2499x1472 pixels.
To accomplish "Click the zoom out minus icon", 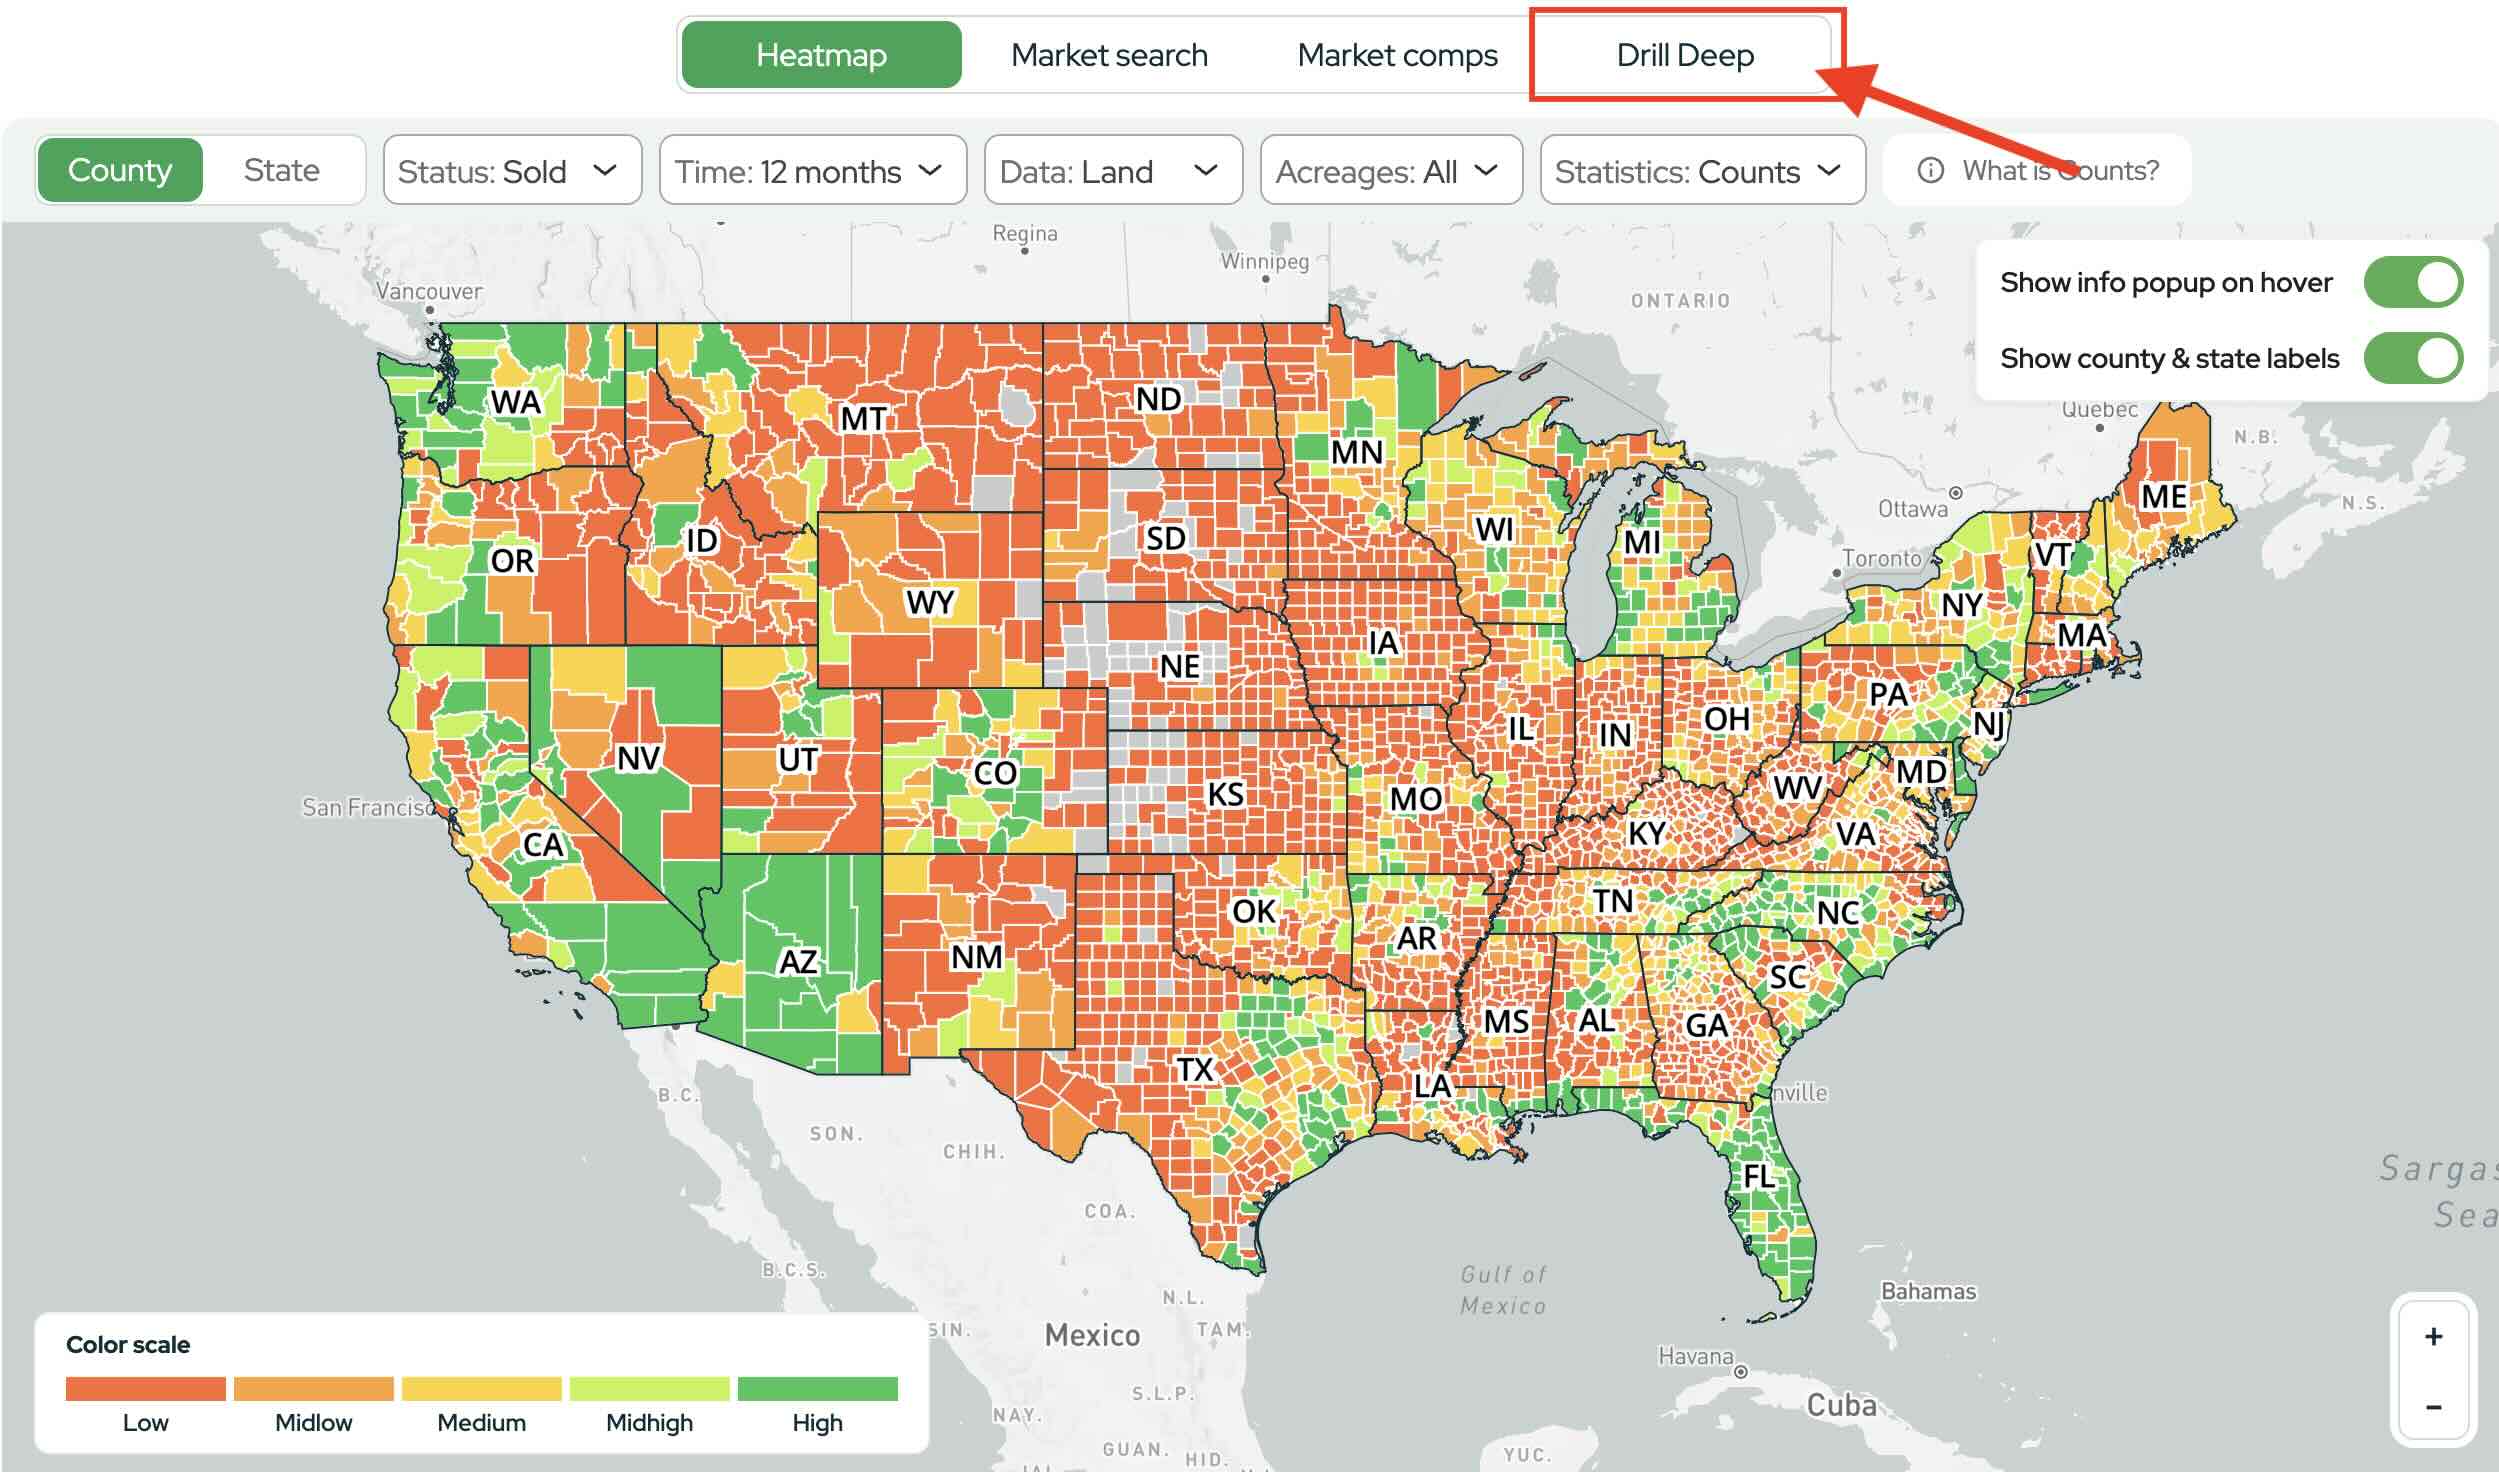I will [x=2433, y=1408].
